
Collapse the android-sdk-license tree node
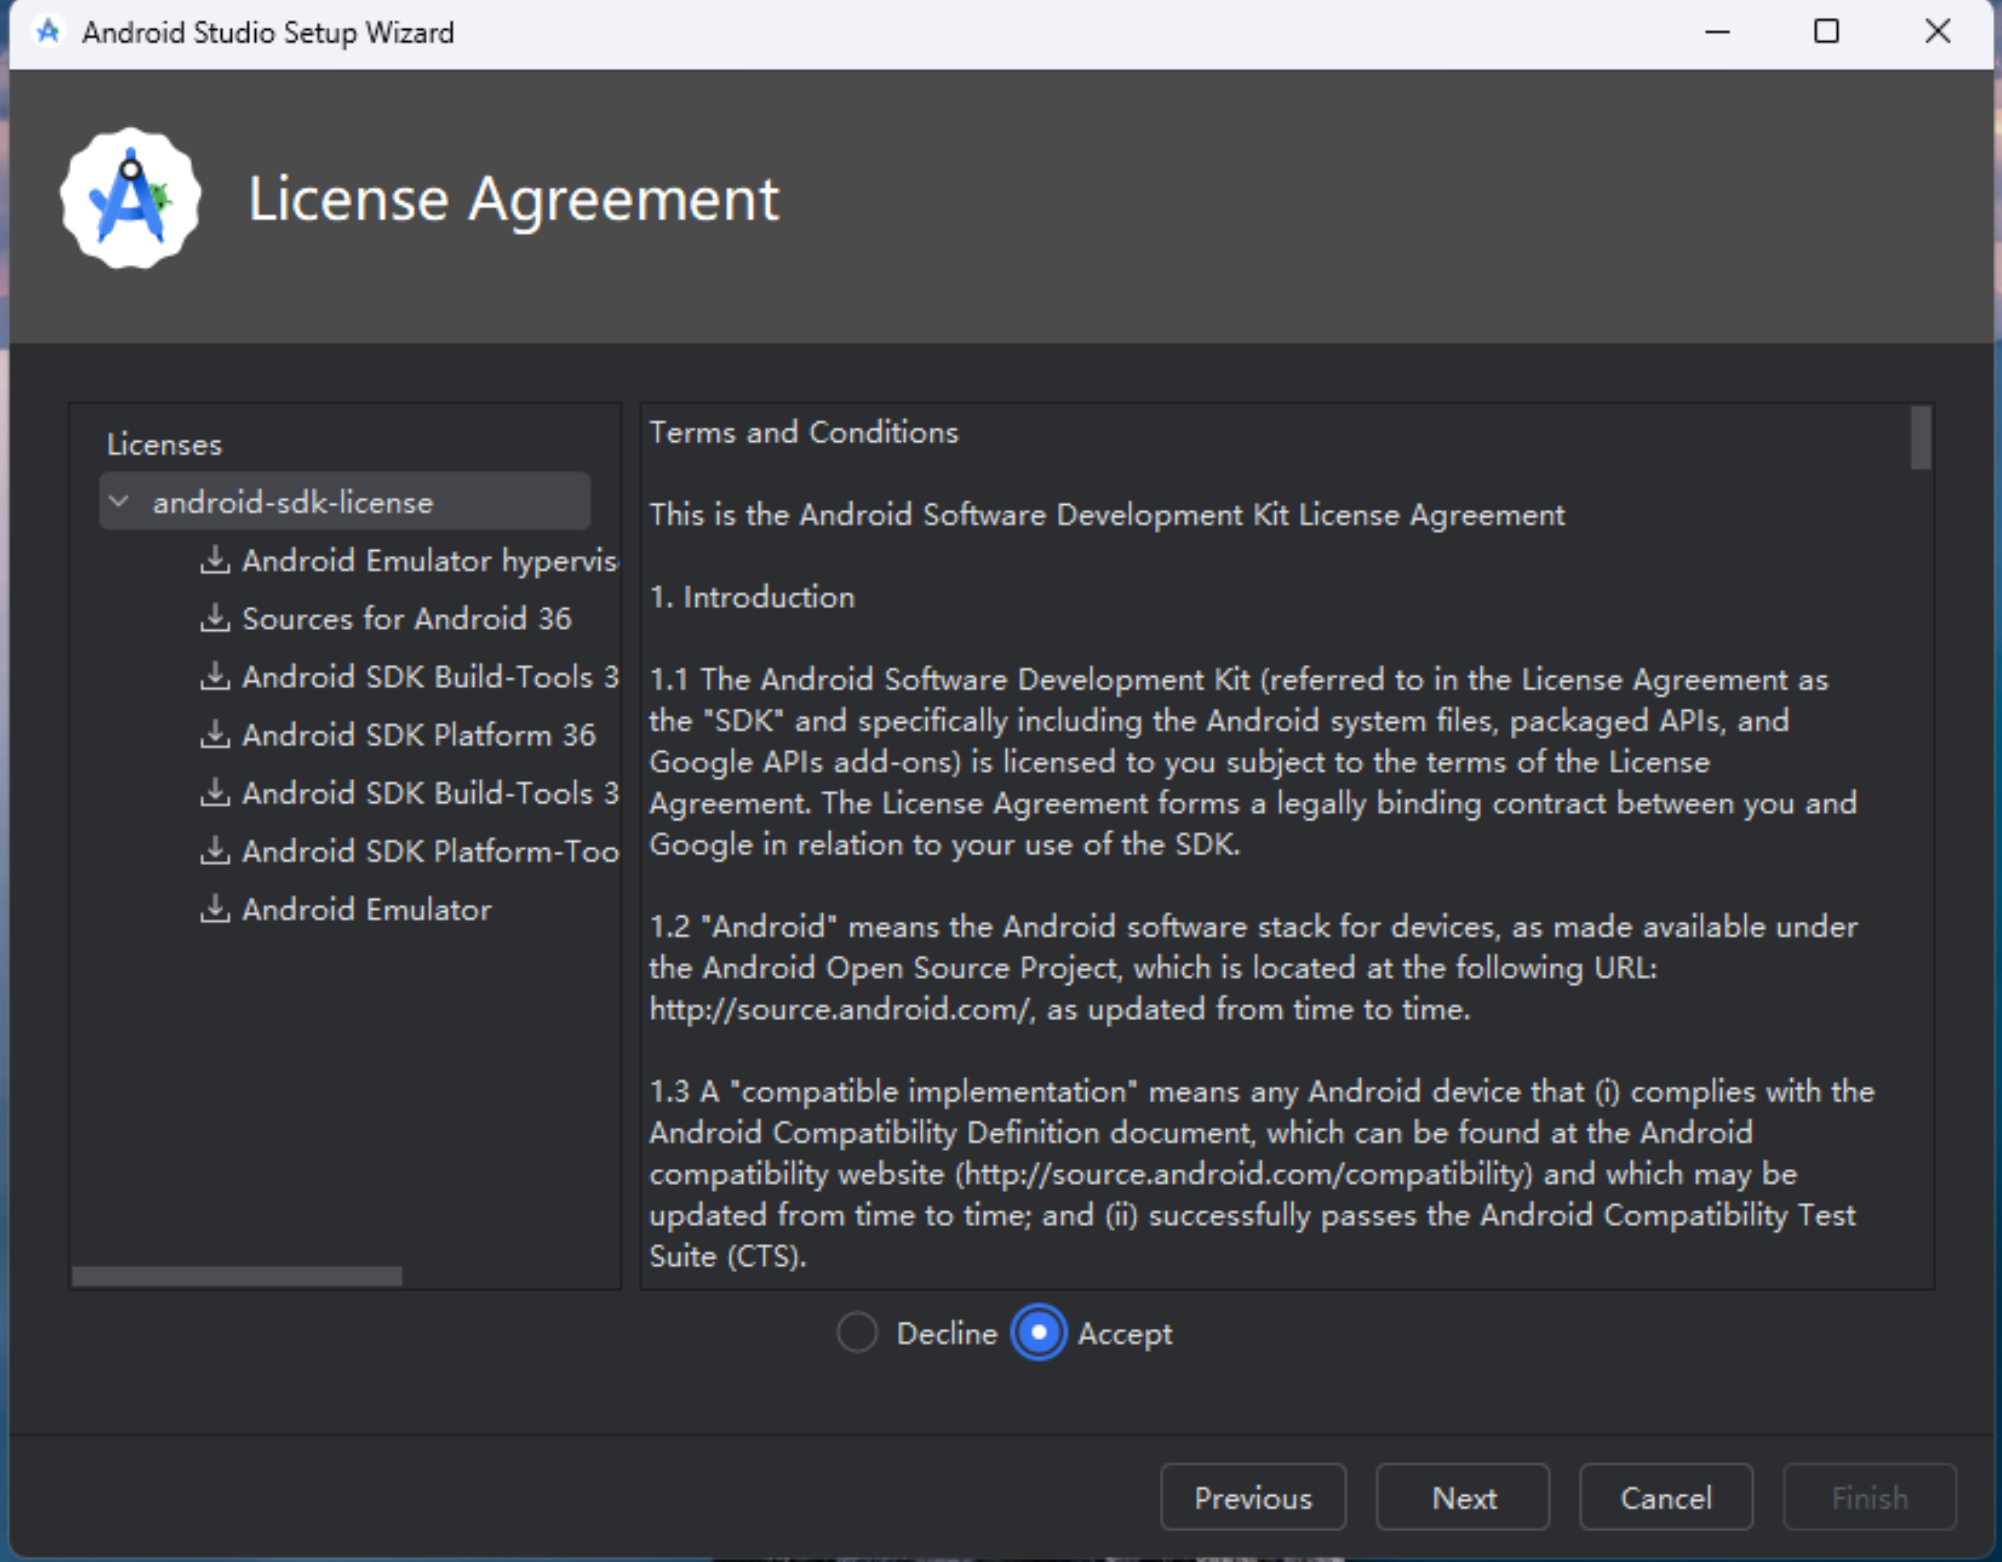click(x=120, y=501)
